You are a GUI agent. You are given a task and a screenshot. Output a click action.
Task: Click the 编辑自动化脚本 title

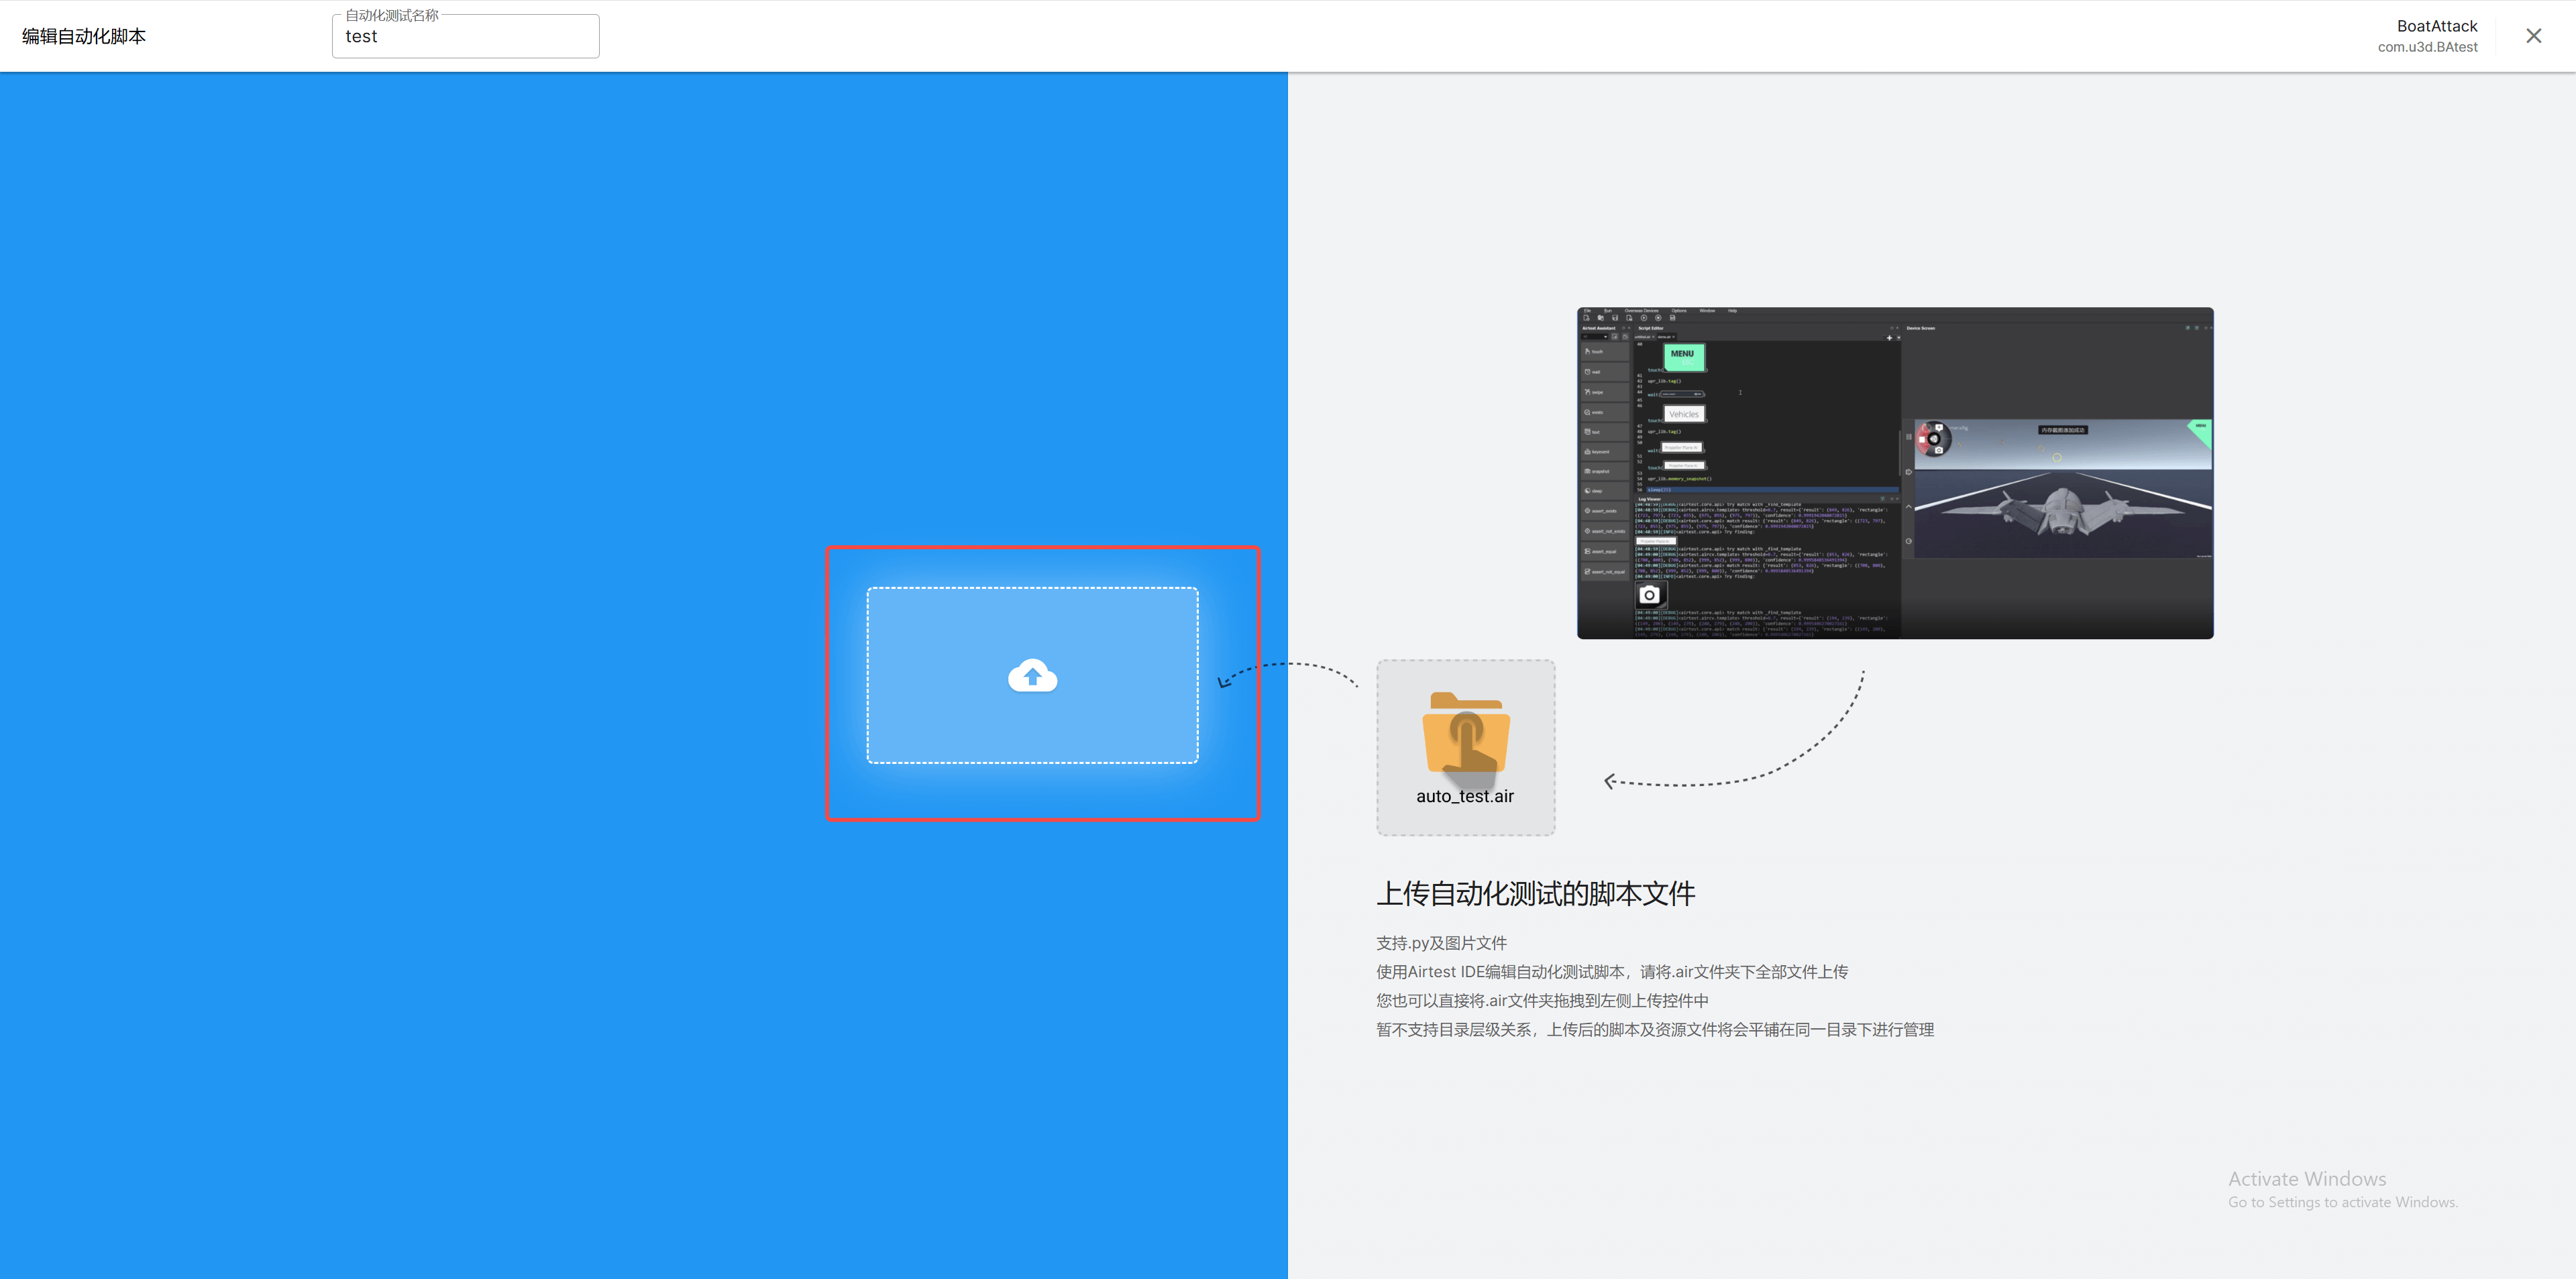[x=84, y=36]
